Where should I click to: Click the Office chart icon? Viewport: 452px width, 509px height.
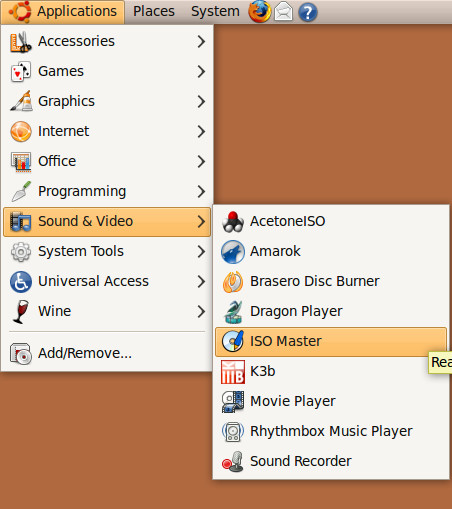click(21, 161)
